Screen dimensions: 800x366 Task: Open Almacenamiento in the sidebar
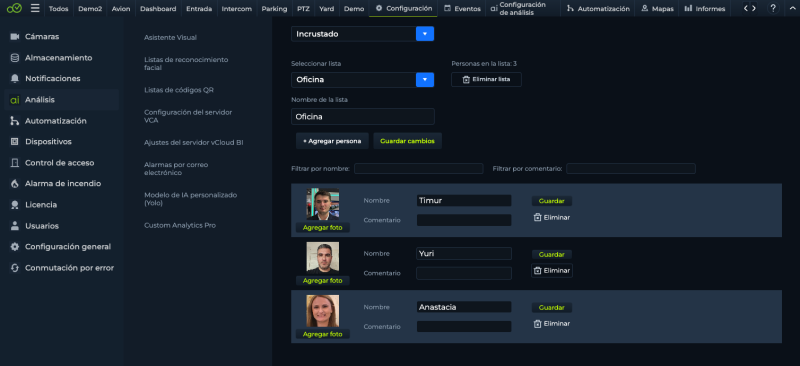tap(62, 58)
